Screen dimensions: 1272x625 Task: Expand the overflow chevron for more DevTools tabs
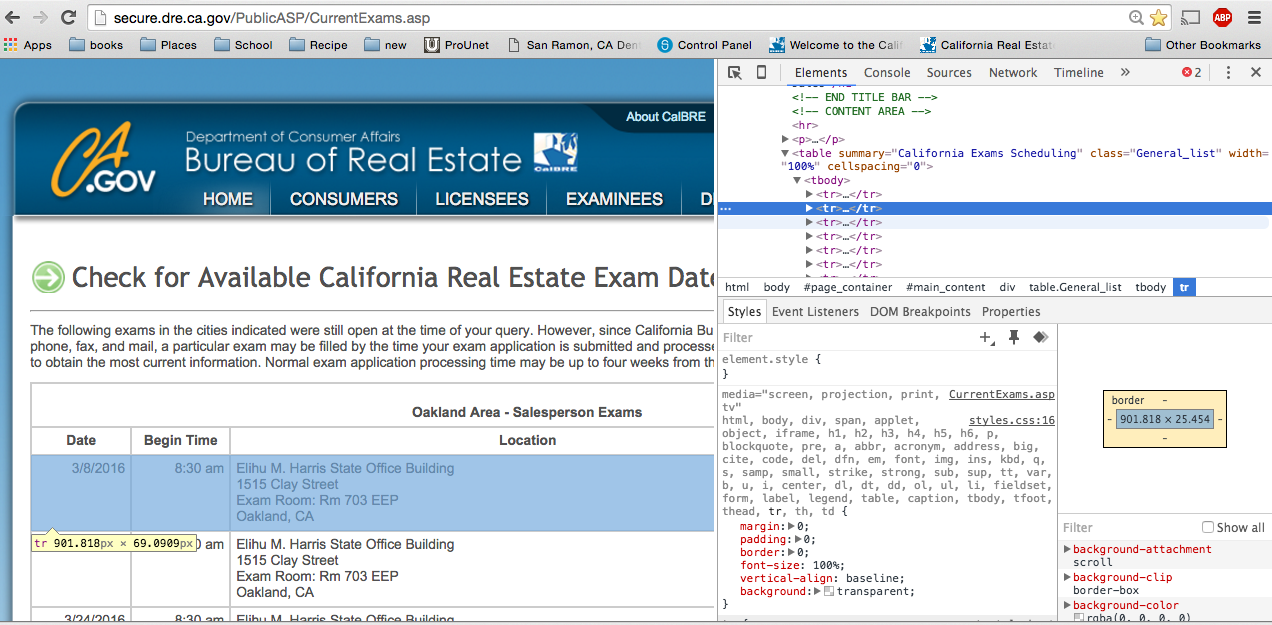coord(1125,72)
